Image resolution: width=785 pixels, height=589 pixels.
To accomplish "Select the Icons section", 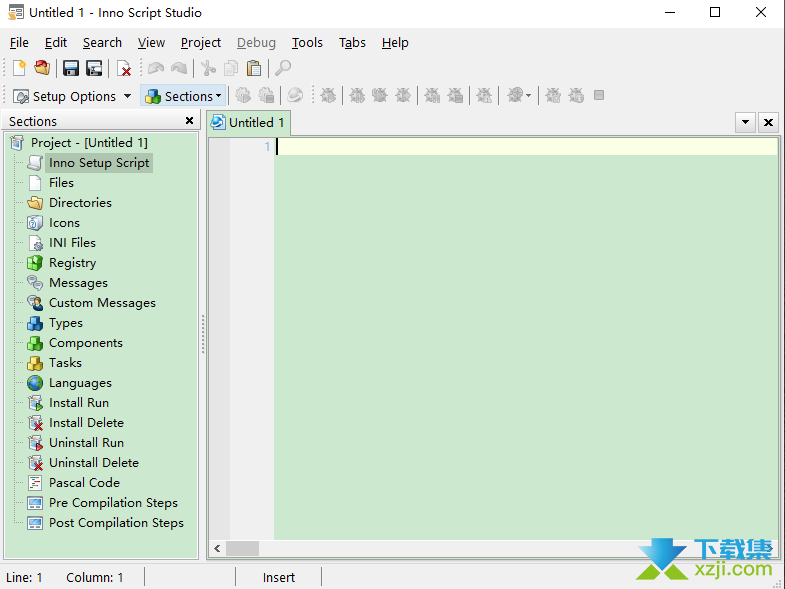I will (x=64, y=223).
